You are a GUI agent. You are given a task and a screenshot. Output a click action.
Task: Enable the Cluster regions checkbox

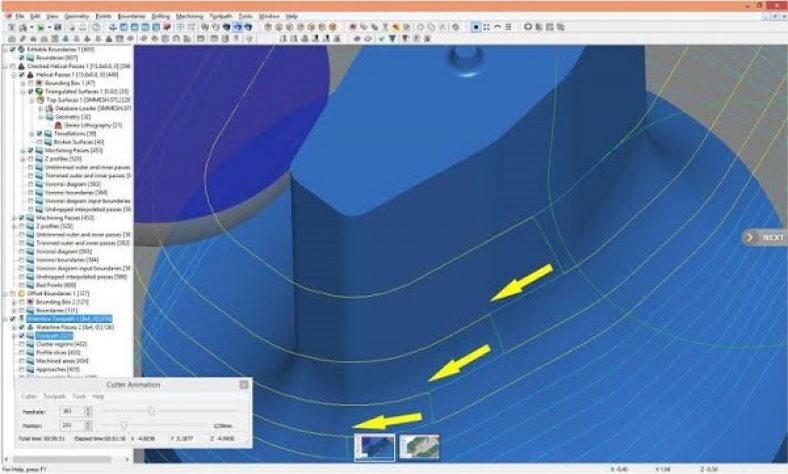click(22, 344)
